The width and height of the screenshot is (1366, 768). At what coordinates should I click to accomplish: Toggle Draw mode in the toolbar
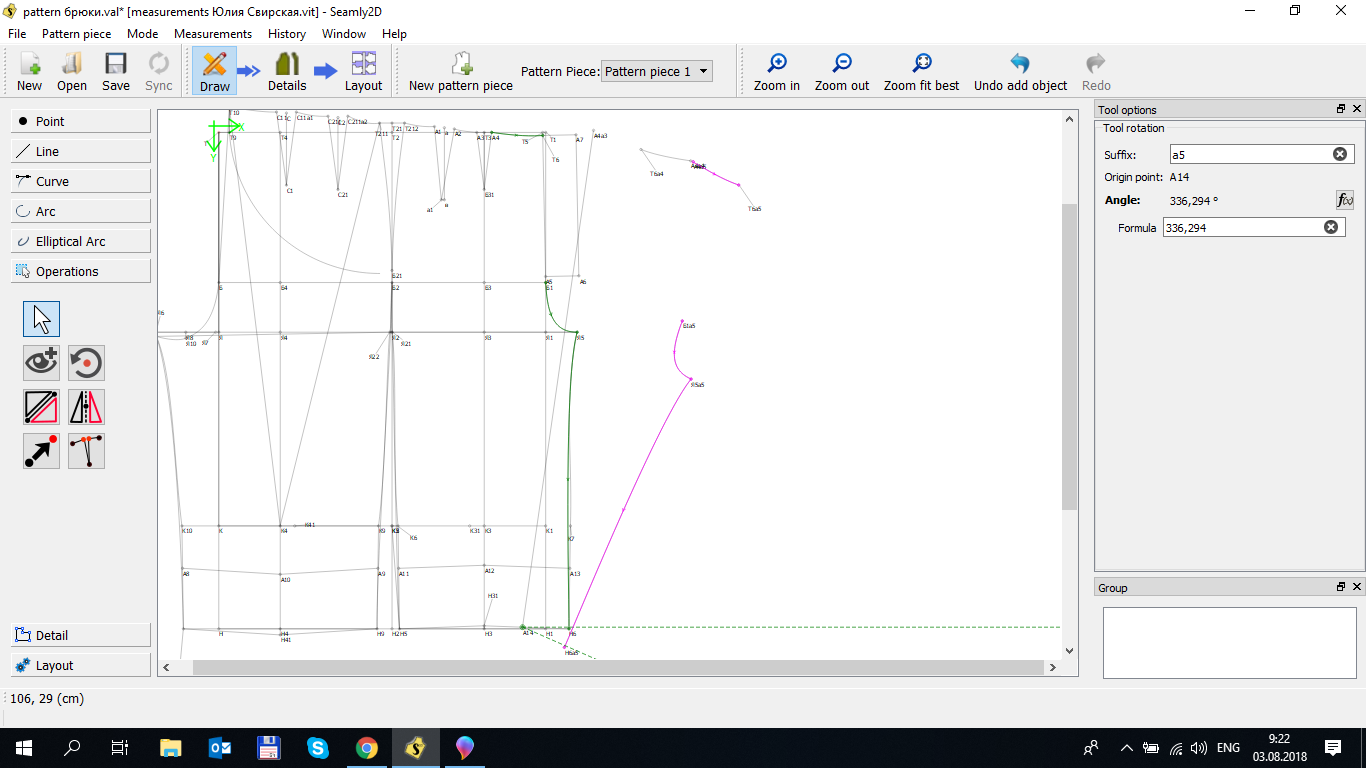214,72
